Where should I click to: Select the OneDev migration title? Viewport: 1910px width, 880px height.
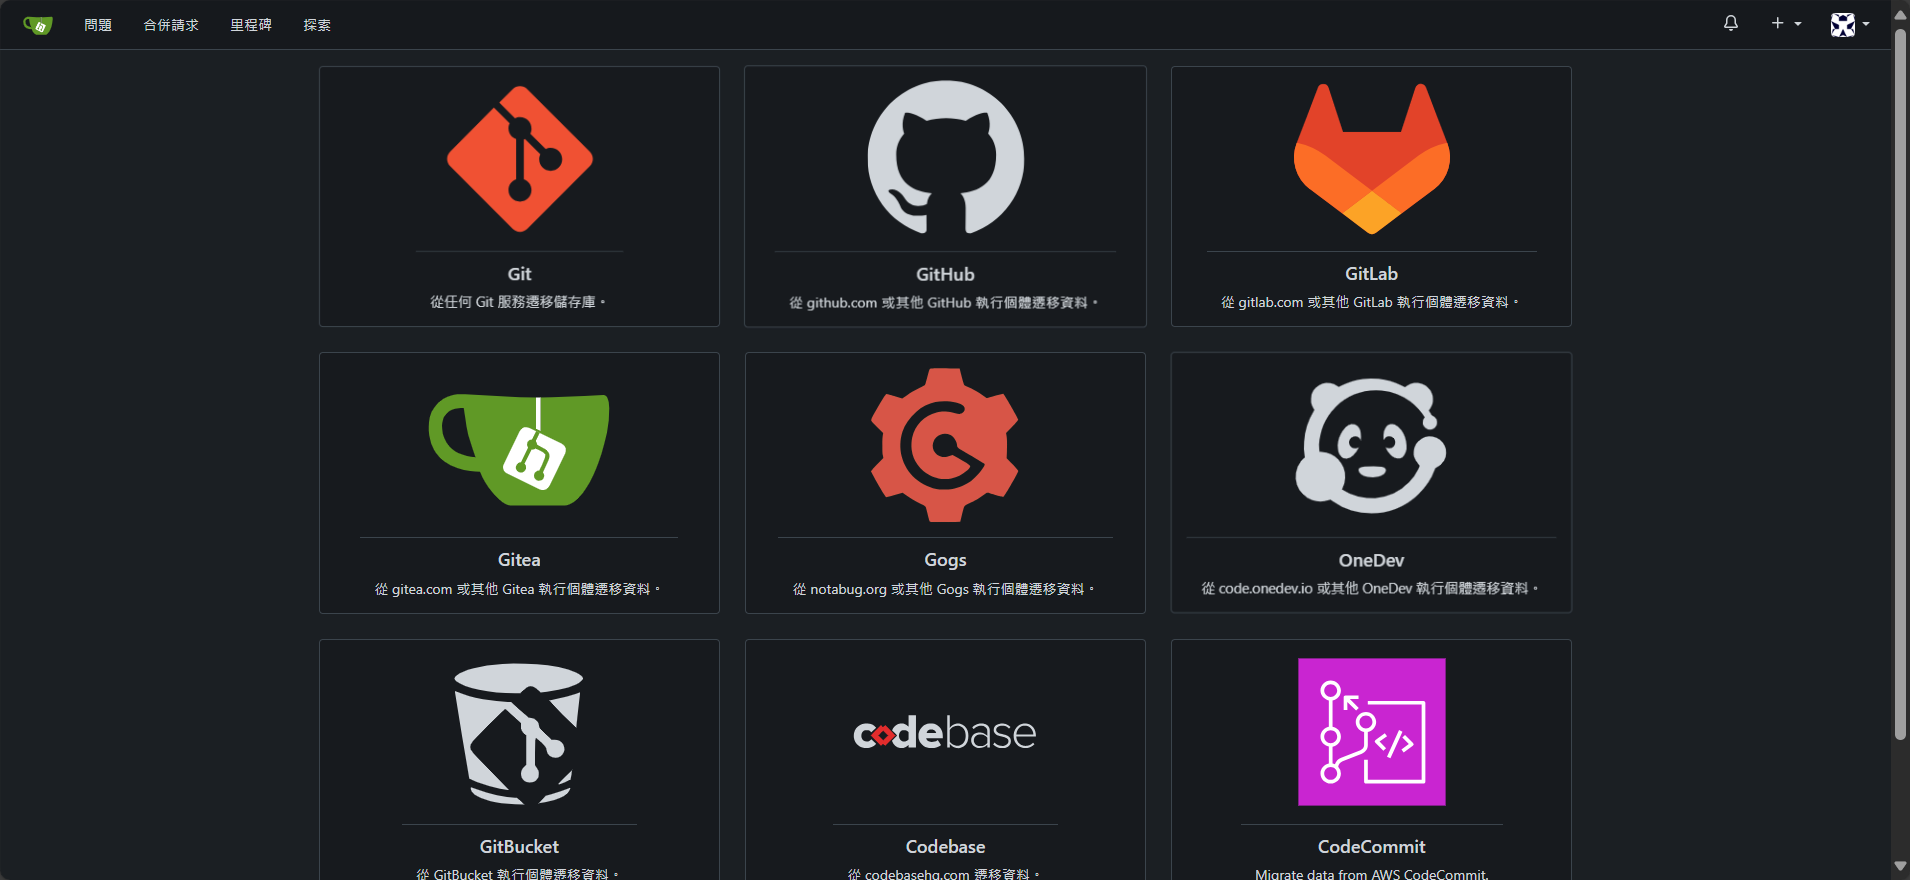tap(1371, 560)
